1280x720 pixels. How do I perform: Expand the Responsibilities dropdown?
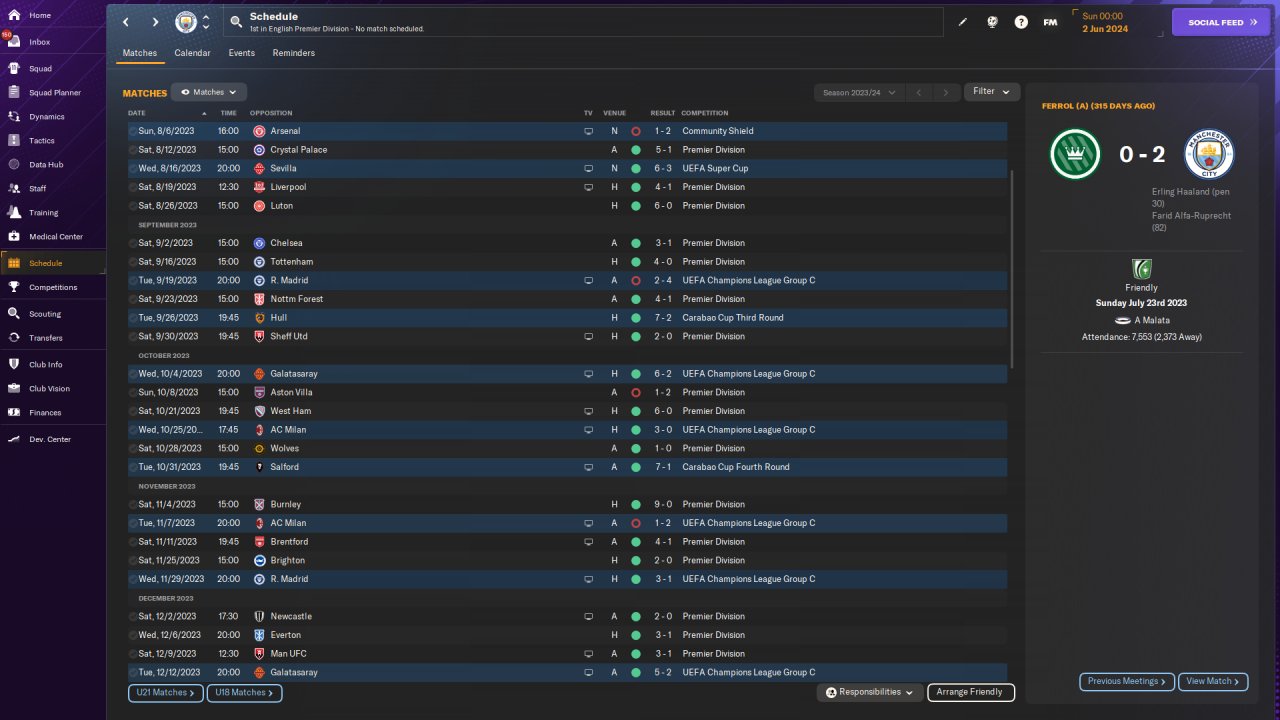(x=870, y=692)
